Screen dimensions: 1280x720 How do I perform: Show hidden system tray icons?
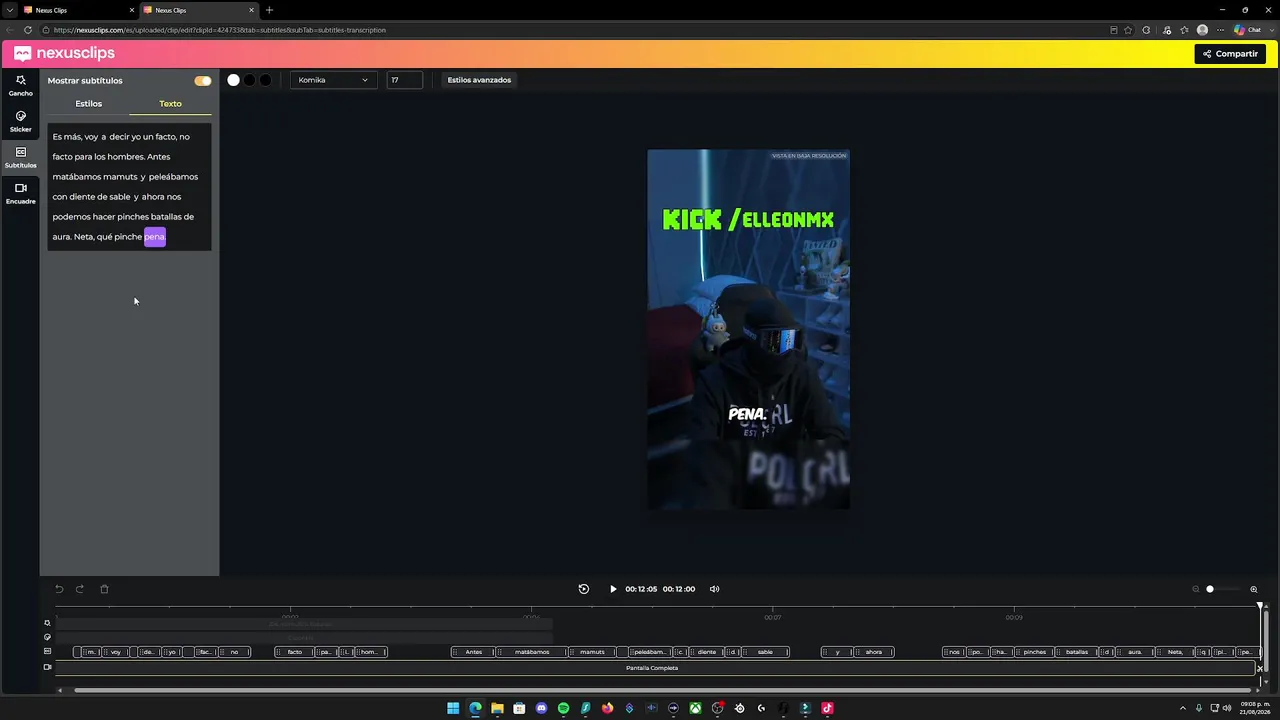[x=1183, y=708]
